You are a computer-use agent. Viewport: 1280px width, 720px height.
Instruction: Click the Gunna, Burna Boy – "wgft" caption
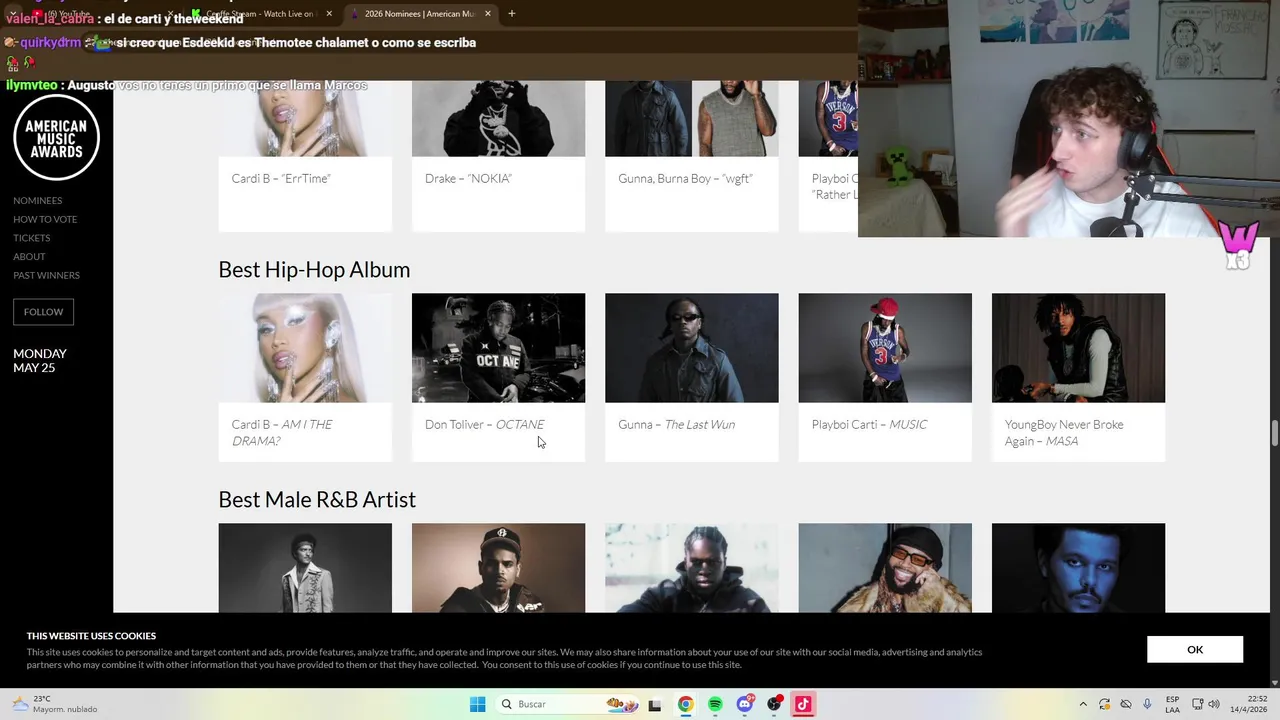click(685, 178)
